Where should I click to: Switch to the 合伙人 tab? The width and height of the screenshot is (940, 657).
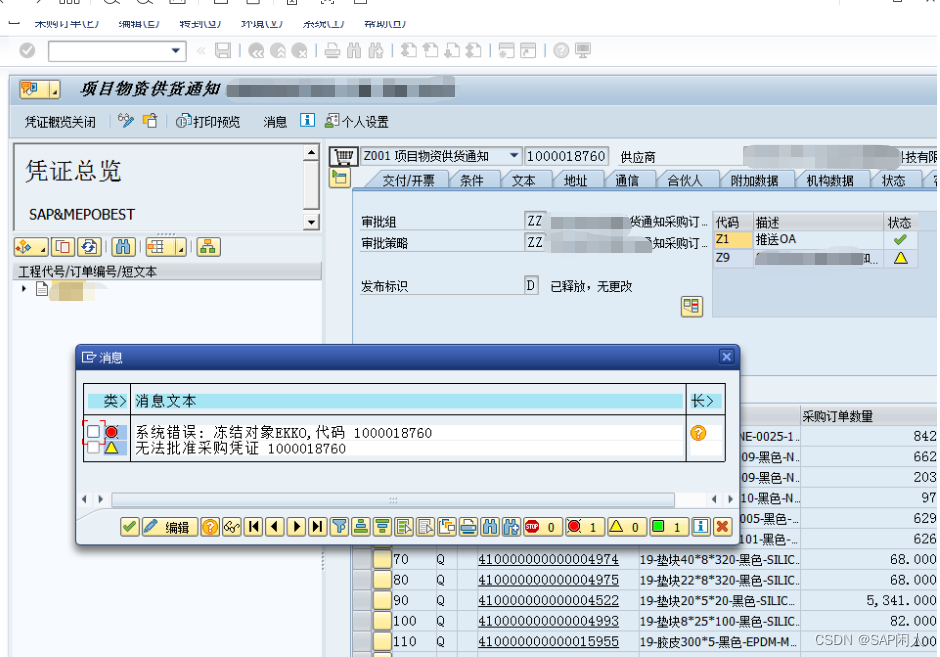(685, 180)
